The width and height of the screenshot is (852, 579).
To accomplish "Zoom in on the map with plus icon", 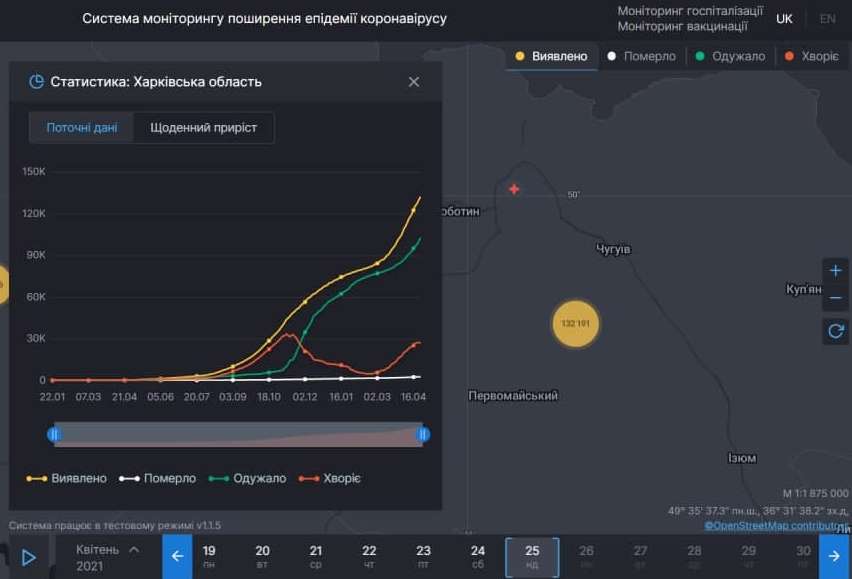I will [x=835, y=269].
